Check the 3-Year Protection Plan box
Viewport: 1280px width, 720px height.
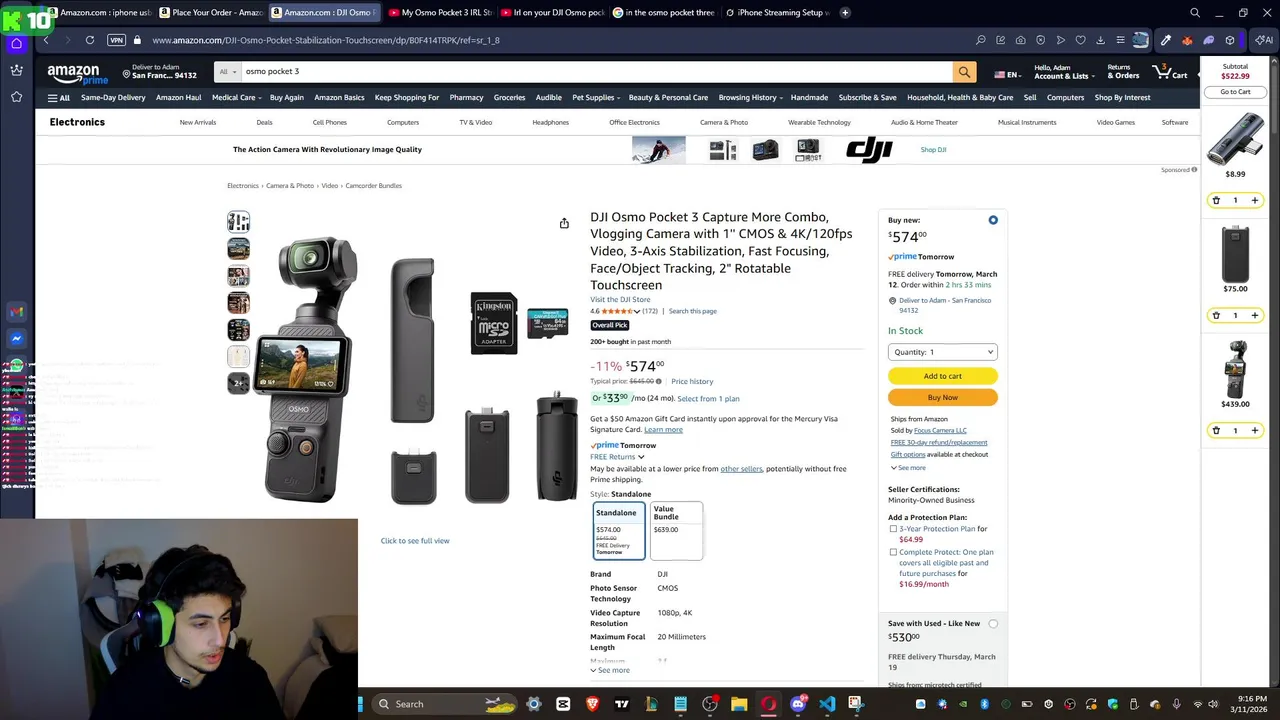tap(893, 529)
